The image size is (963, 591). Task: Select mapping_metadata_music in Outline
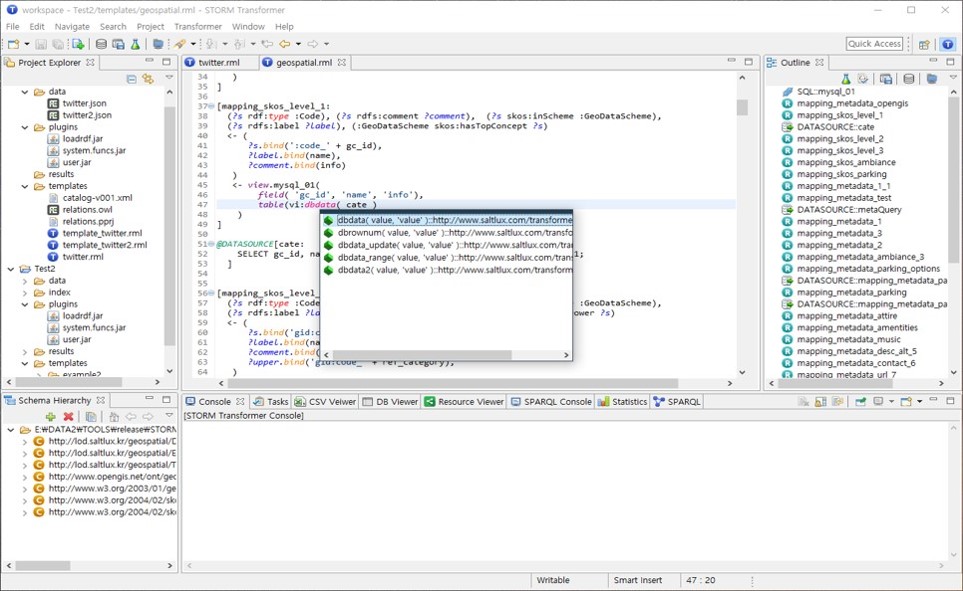click(x=848, y=339)
